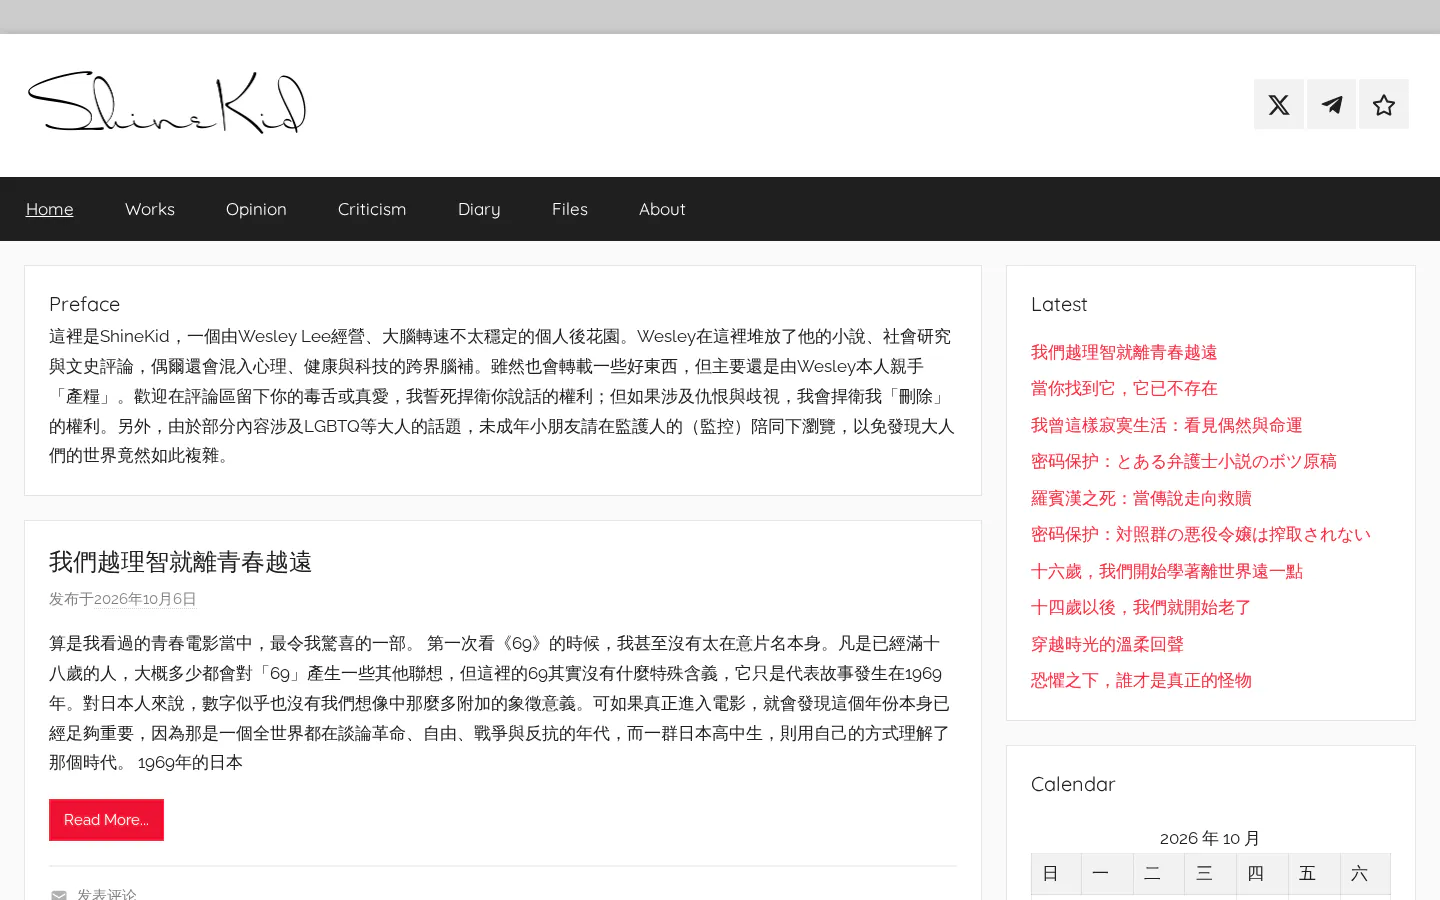Click the envelope comment icon below the post

point(59,894)
